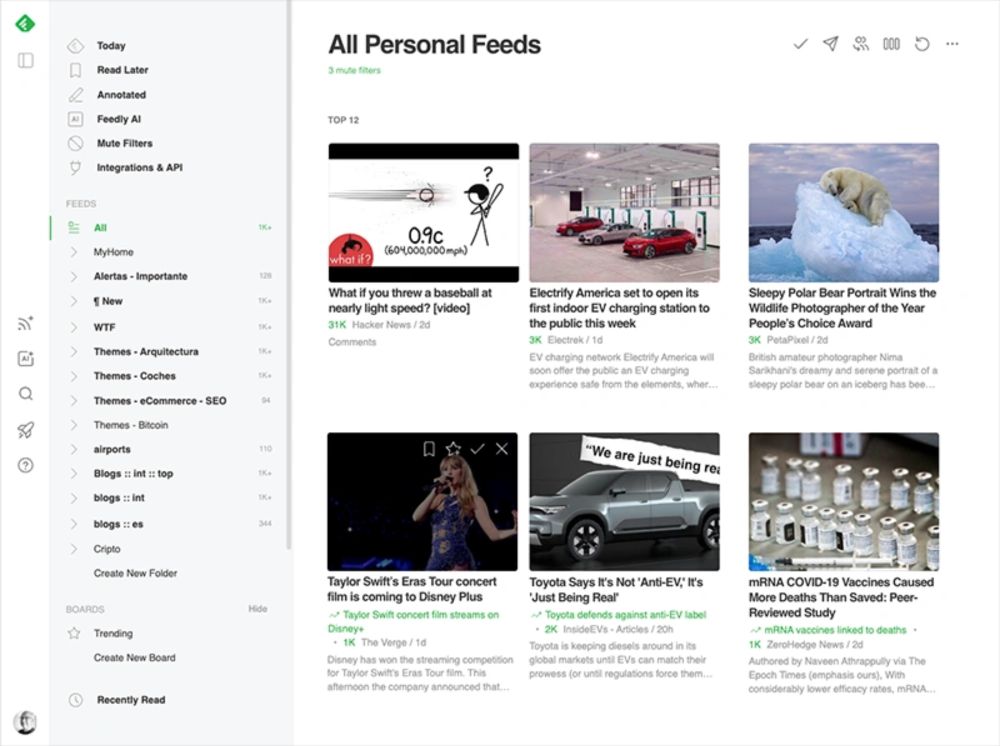Click Create New Board
The width and height of the screenshot is (1000, 746).
pyautogui.click(x=135, y=657)
